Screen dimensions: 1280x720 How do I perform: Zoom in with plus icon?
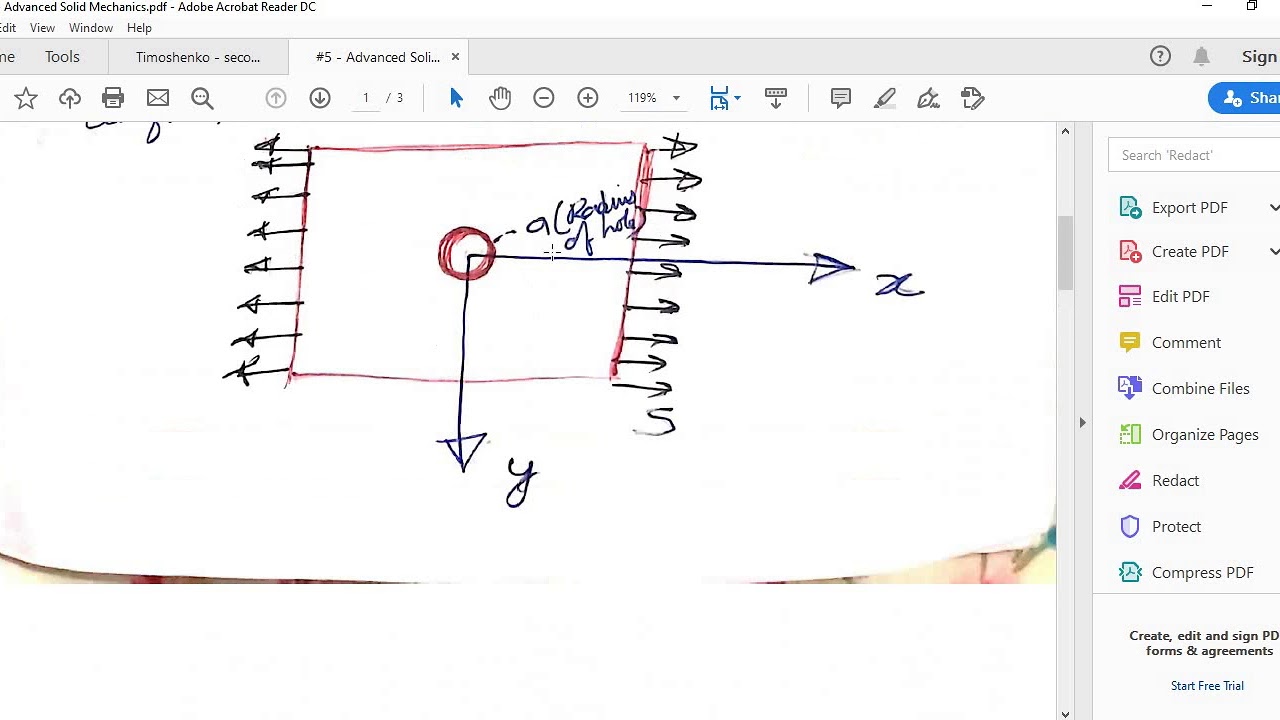pos(588,98)
